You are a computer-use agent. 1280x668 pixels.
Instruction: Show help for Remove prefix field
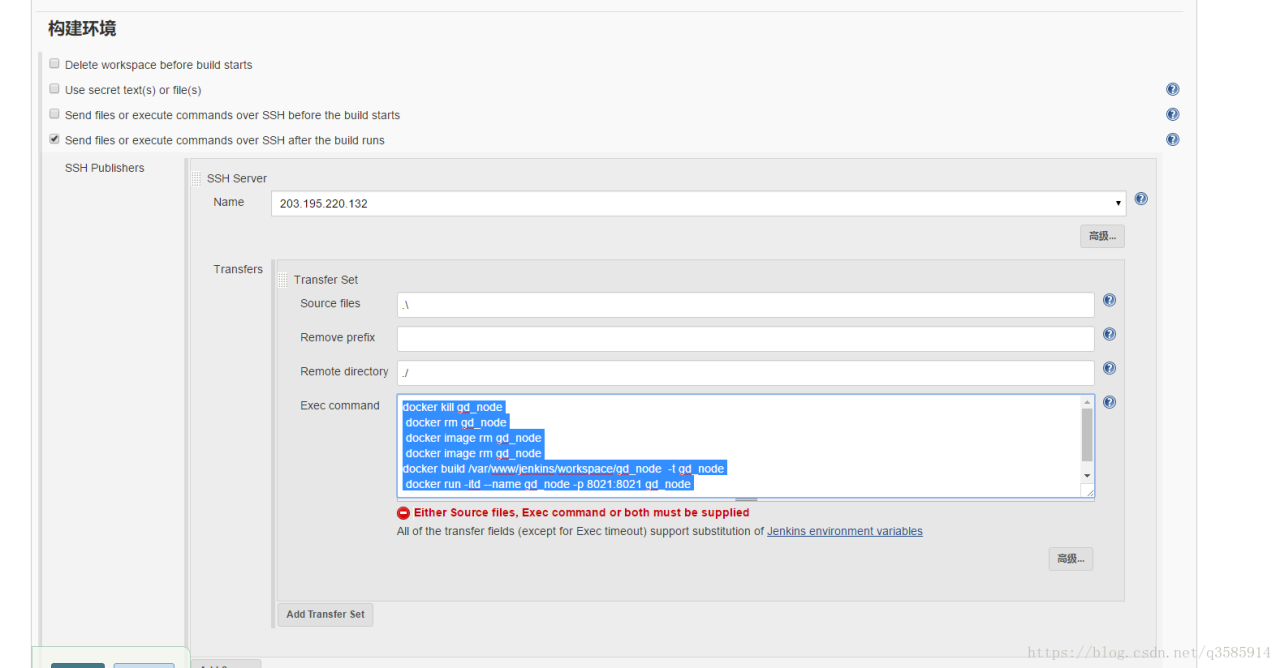coord(1109,334)
